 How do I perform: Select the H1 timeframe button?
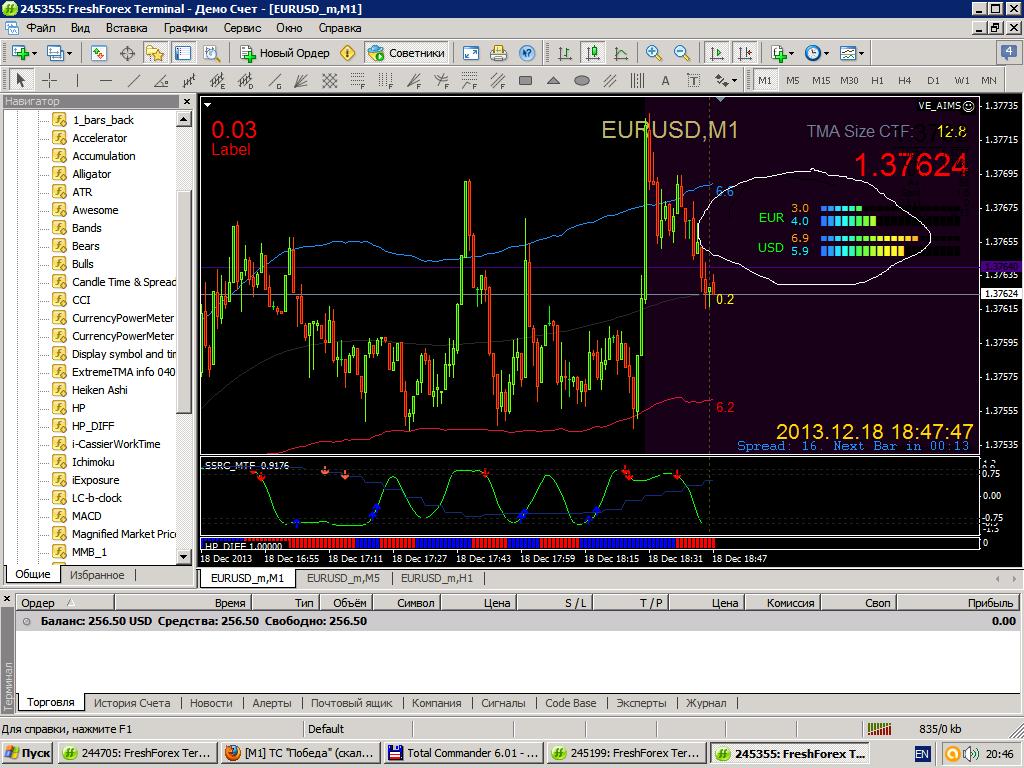point(877,80)
